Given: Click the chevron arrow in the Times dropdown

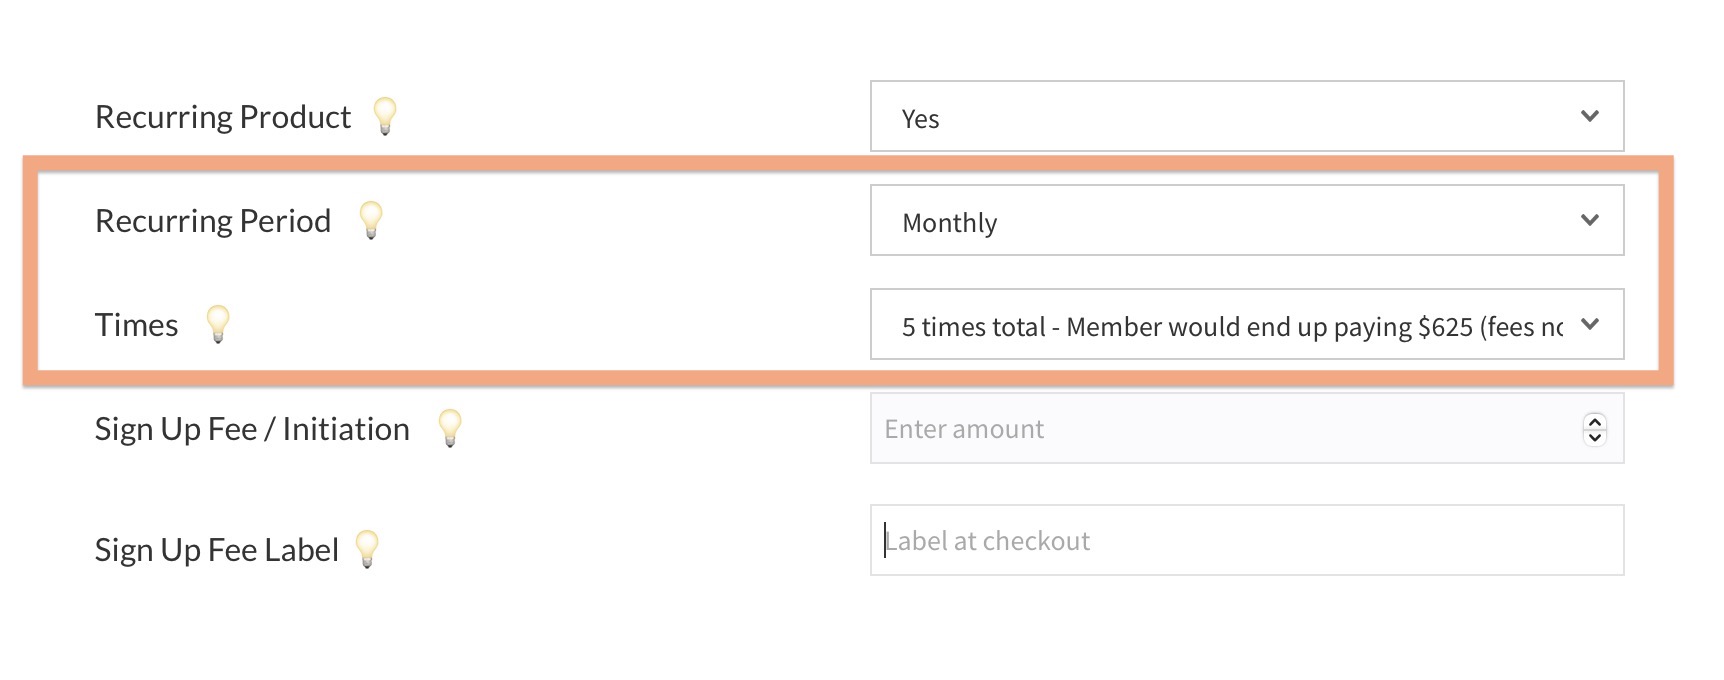Looking at the screenshot, I should coord(1590,324).
